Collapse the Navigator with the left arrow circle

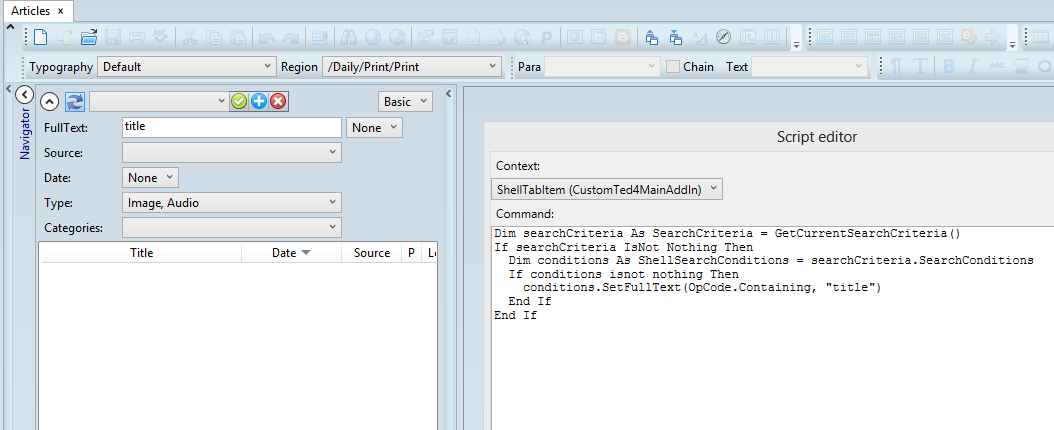click(x=24, y=95)
